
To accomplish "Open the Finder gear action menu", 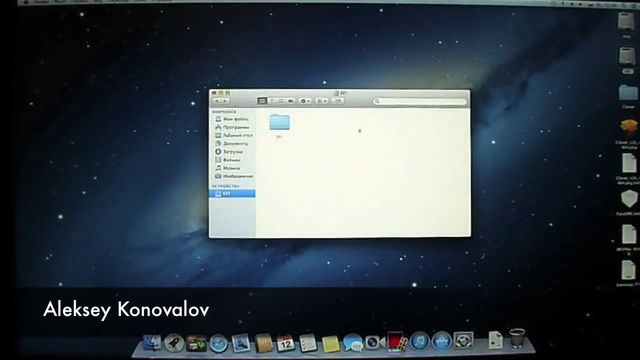I will 305,101.
